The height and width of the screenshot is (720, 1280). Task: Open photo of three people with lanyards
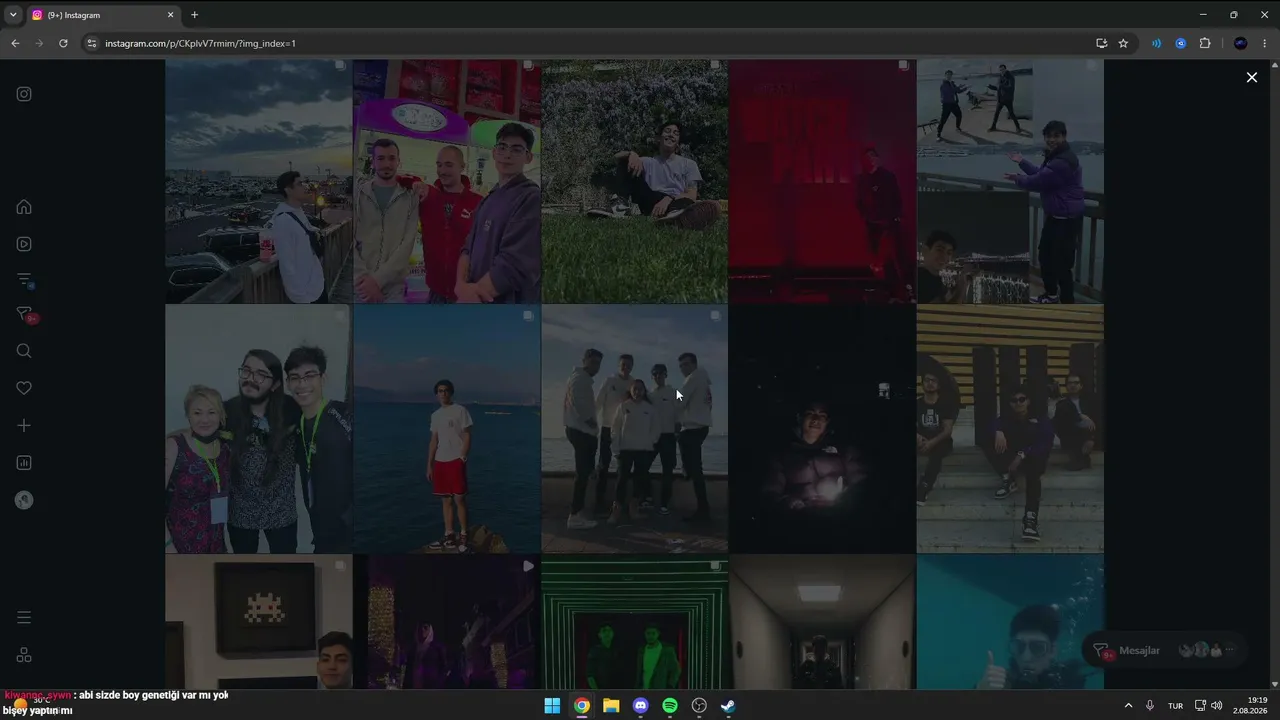pyautogui.click(x=258, y=429)
